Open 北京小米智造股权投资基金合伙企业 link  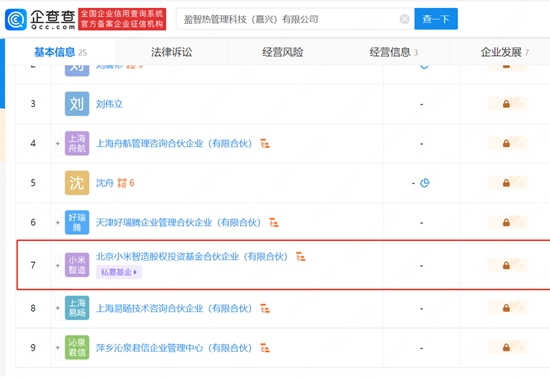[x=192, y=257]
